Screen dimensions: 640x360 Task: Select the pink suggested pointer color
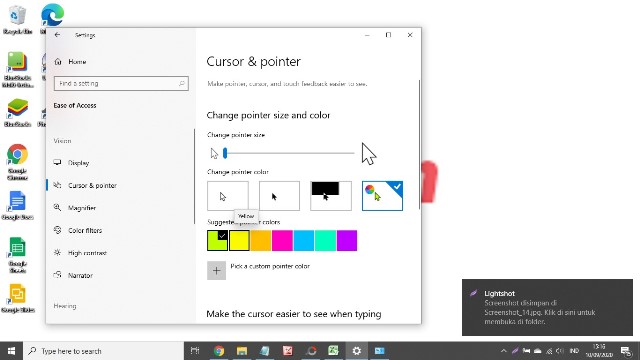coord(282,240)
